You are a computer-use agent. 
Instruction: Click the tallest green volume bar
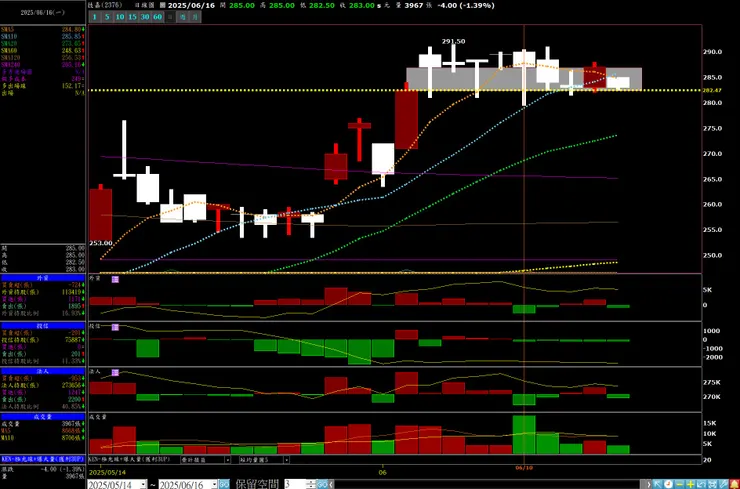[524, 435]
